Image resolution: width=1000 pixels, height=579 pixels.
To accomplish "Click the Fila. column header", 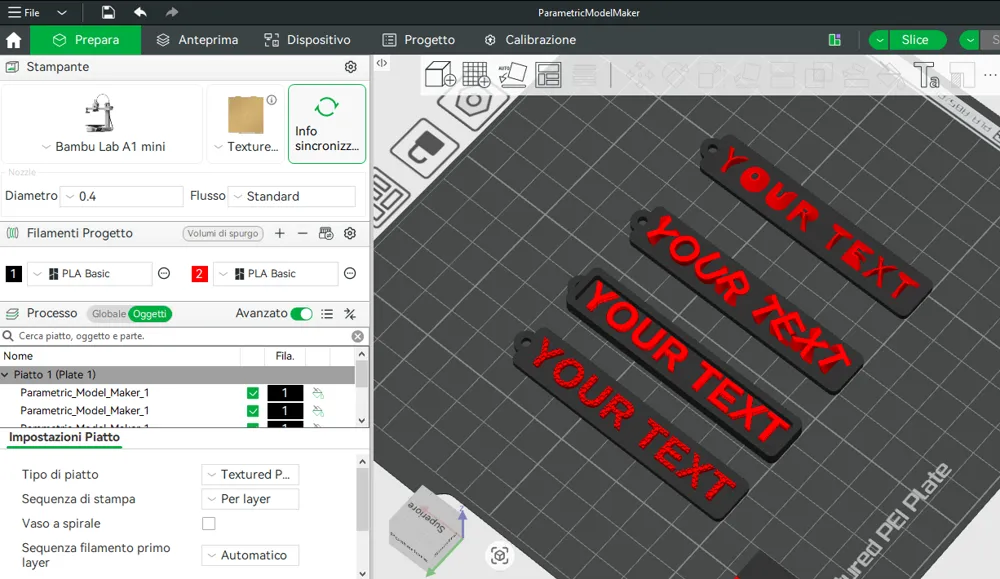I will coord(284,356).
